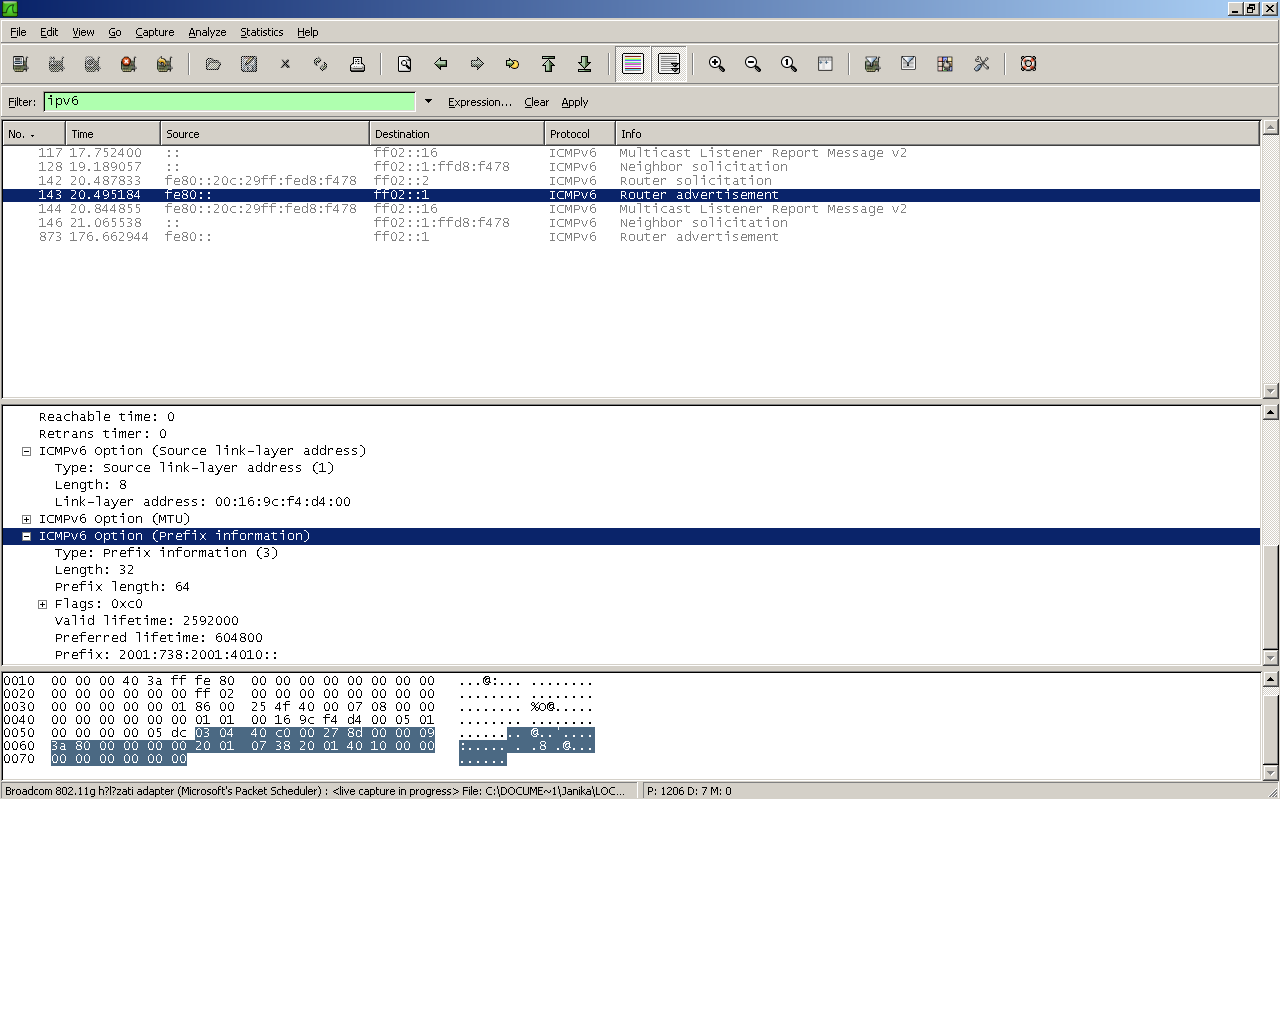Click the packet details scrollbar down arrow

point(1270,657)
